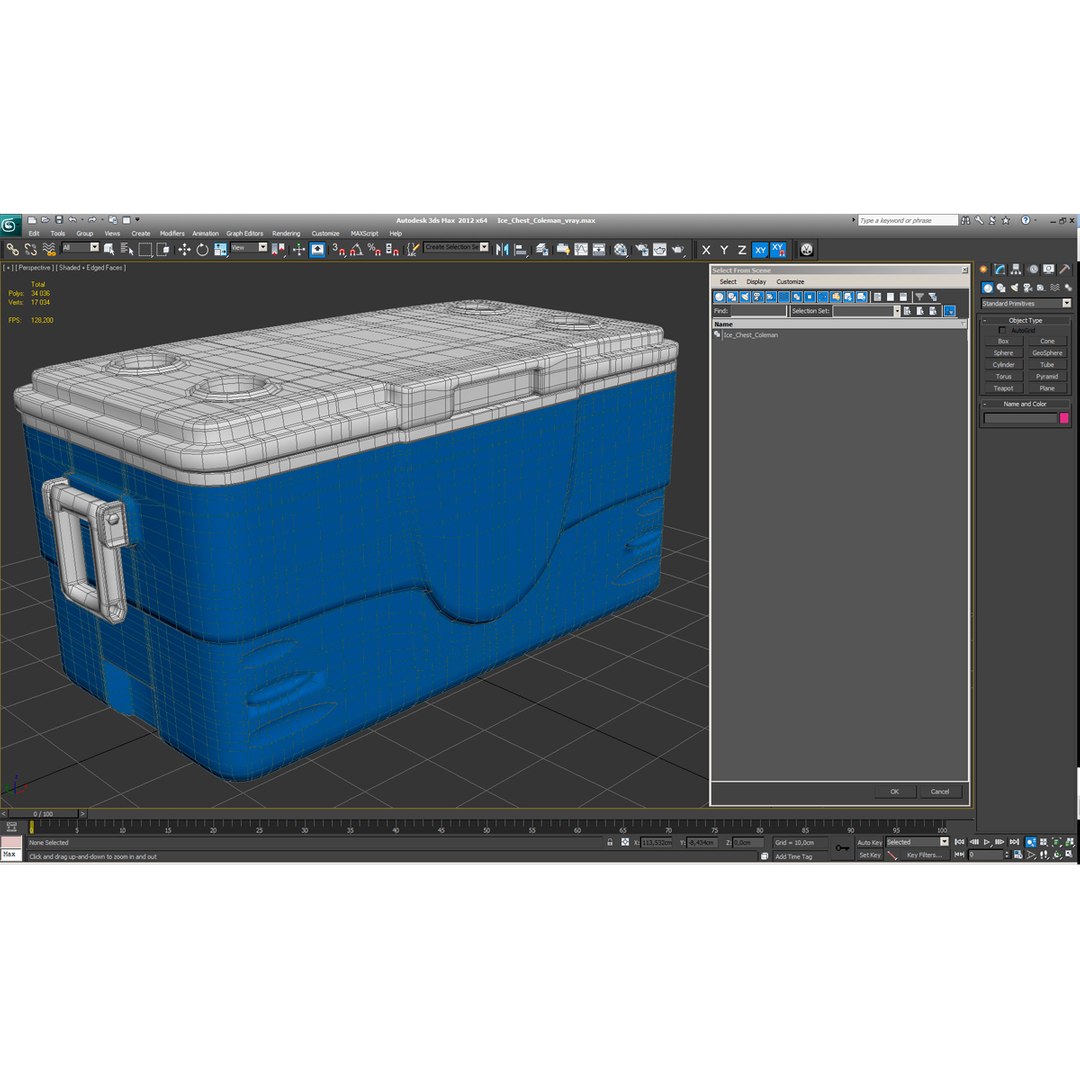Click OK in the Select From Scene dialog

pos(895,792)
